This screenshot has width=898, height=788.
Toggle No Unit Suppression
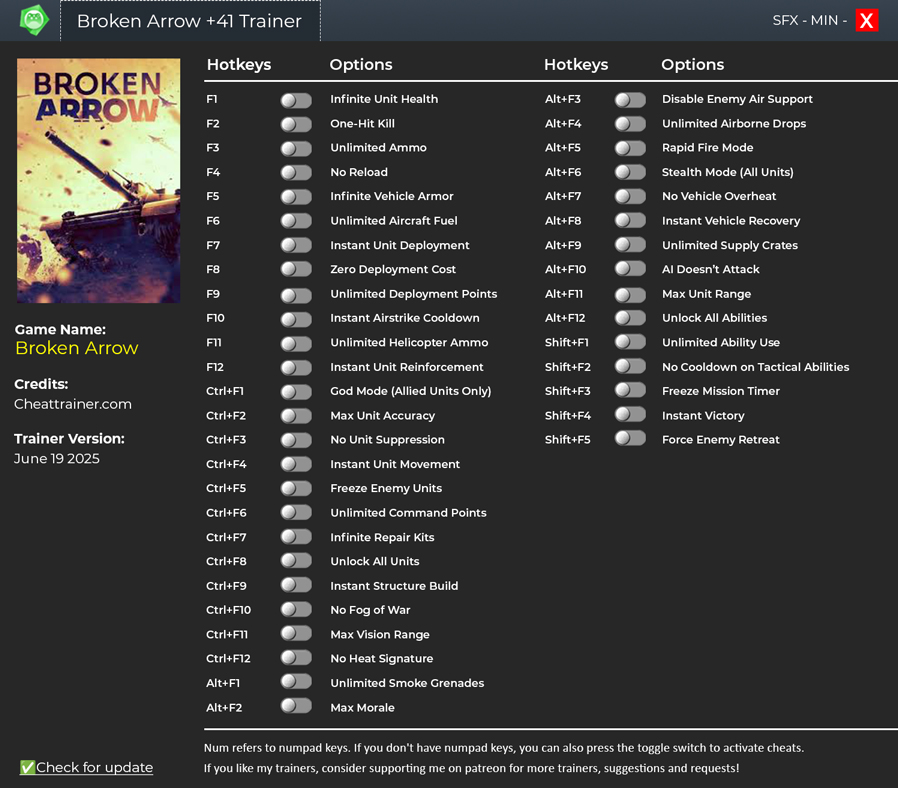(296, 440)
